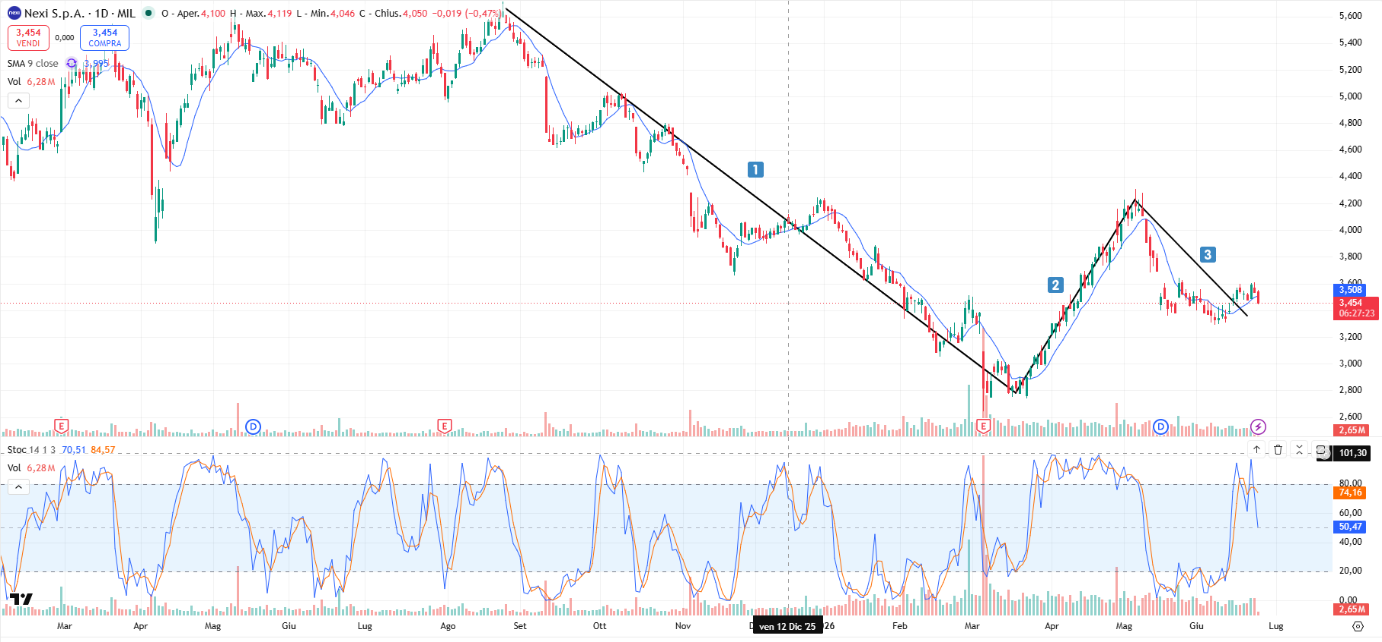Collapse the main chart indicator legend
1382x642 pixels.
(x=18, y=100)
